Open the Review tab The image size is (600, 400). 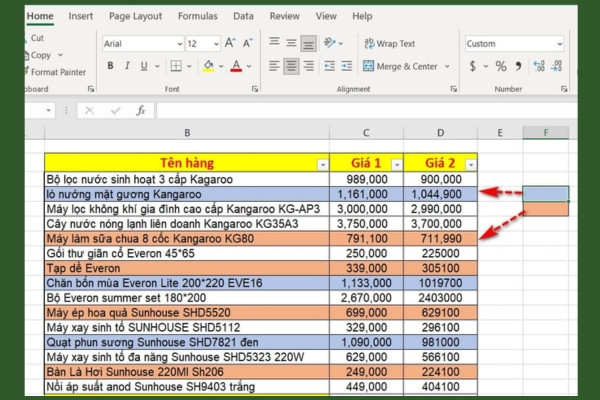285,16
